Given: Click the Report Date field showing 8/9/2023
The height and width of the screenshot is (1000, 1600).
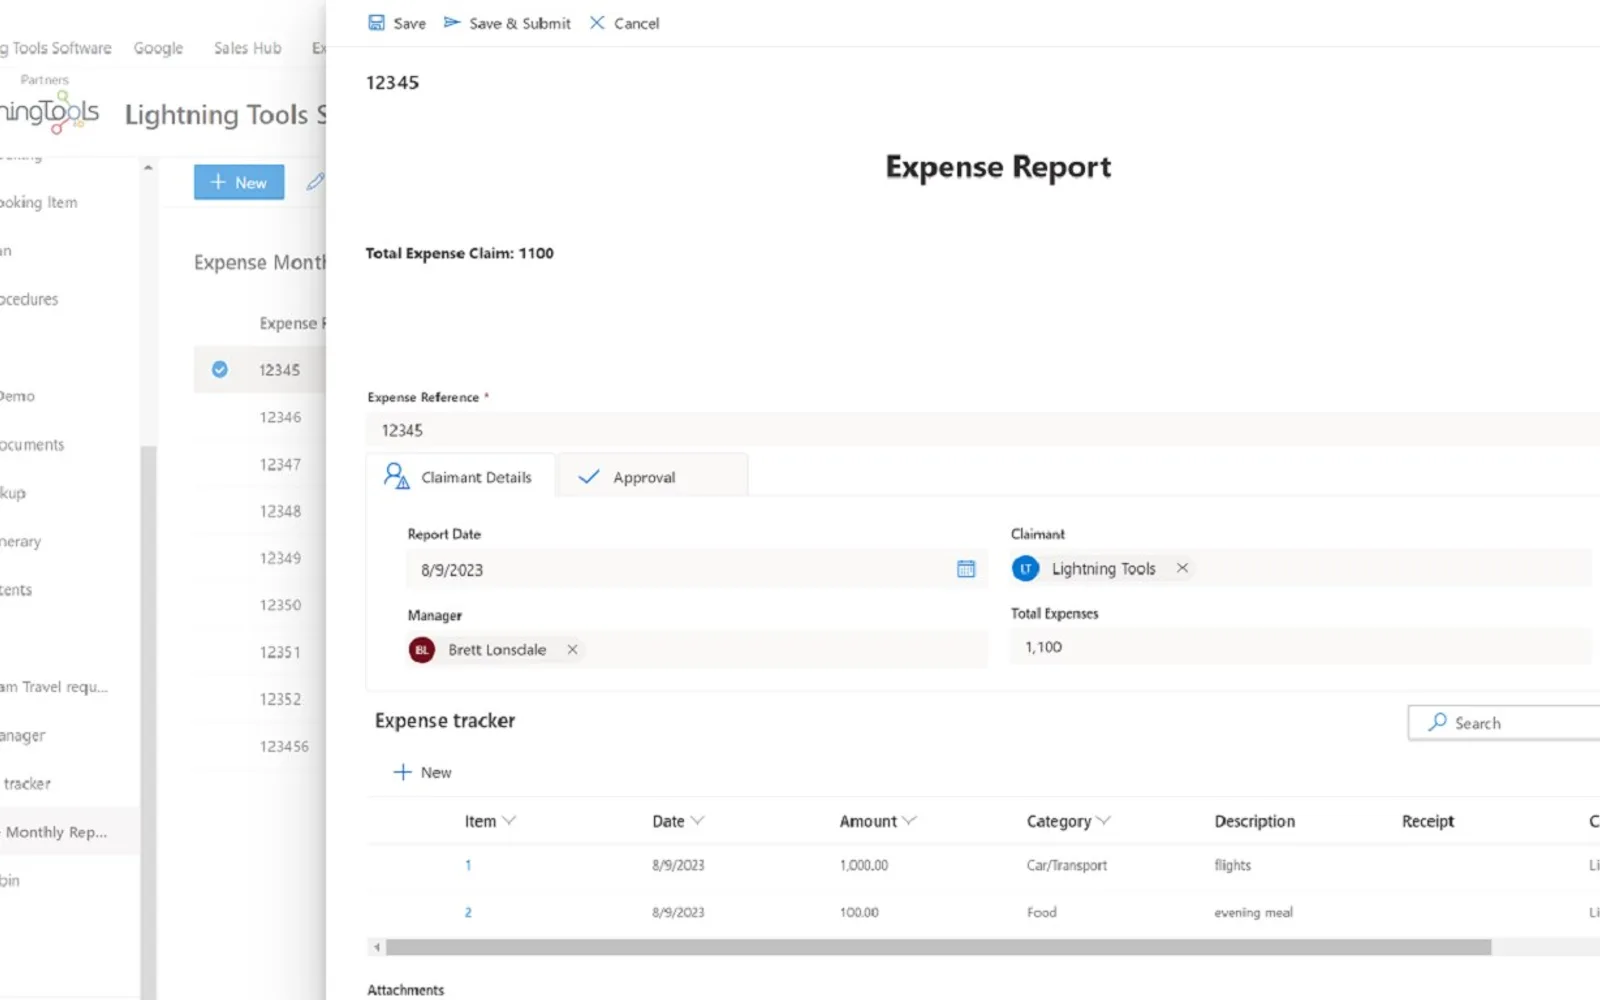Looking at the screenshot, I should point(697,570).
